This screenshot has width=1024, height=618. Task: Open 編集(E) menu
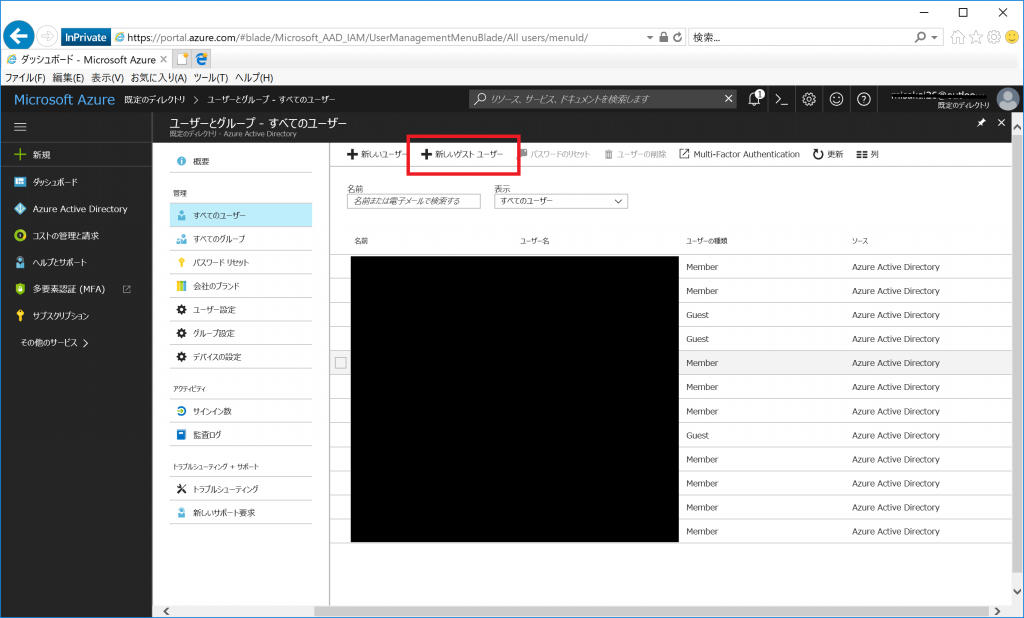coord(69,78)
